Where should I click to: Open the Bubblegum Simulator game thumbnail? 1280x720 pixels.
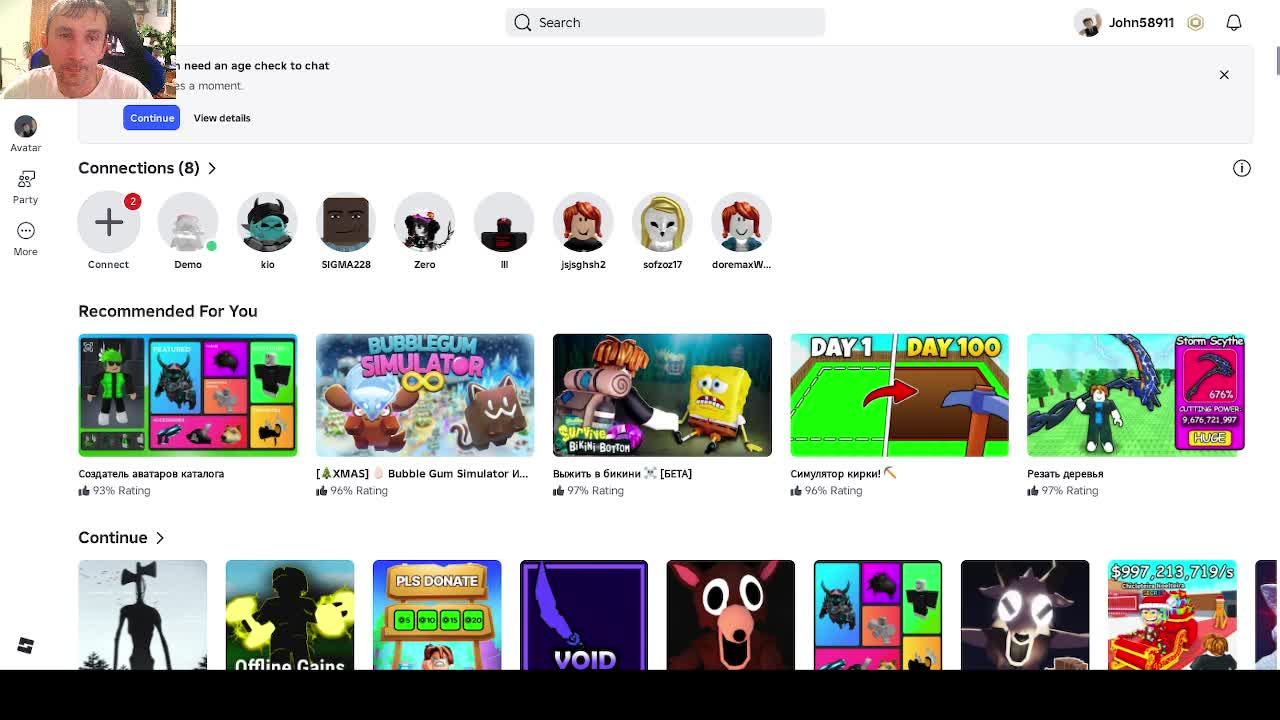[425, 395]
